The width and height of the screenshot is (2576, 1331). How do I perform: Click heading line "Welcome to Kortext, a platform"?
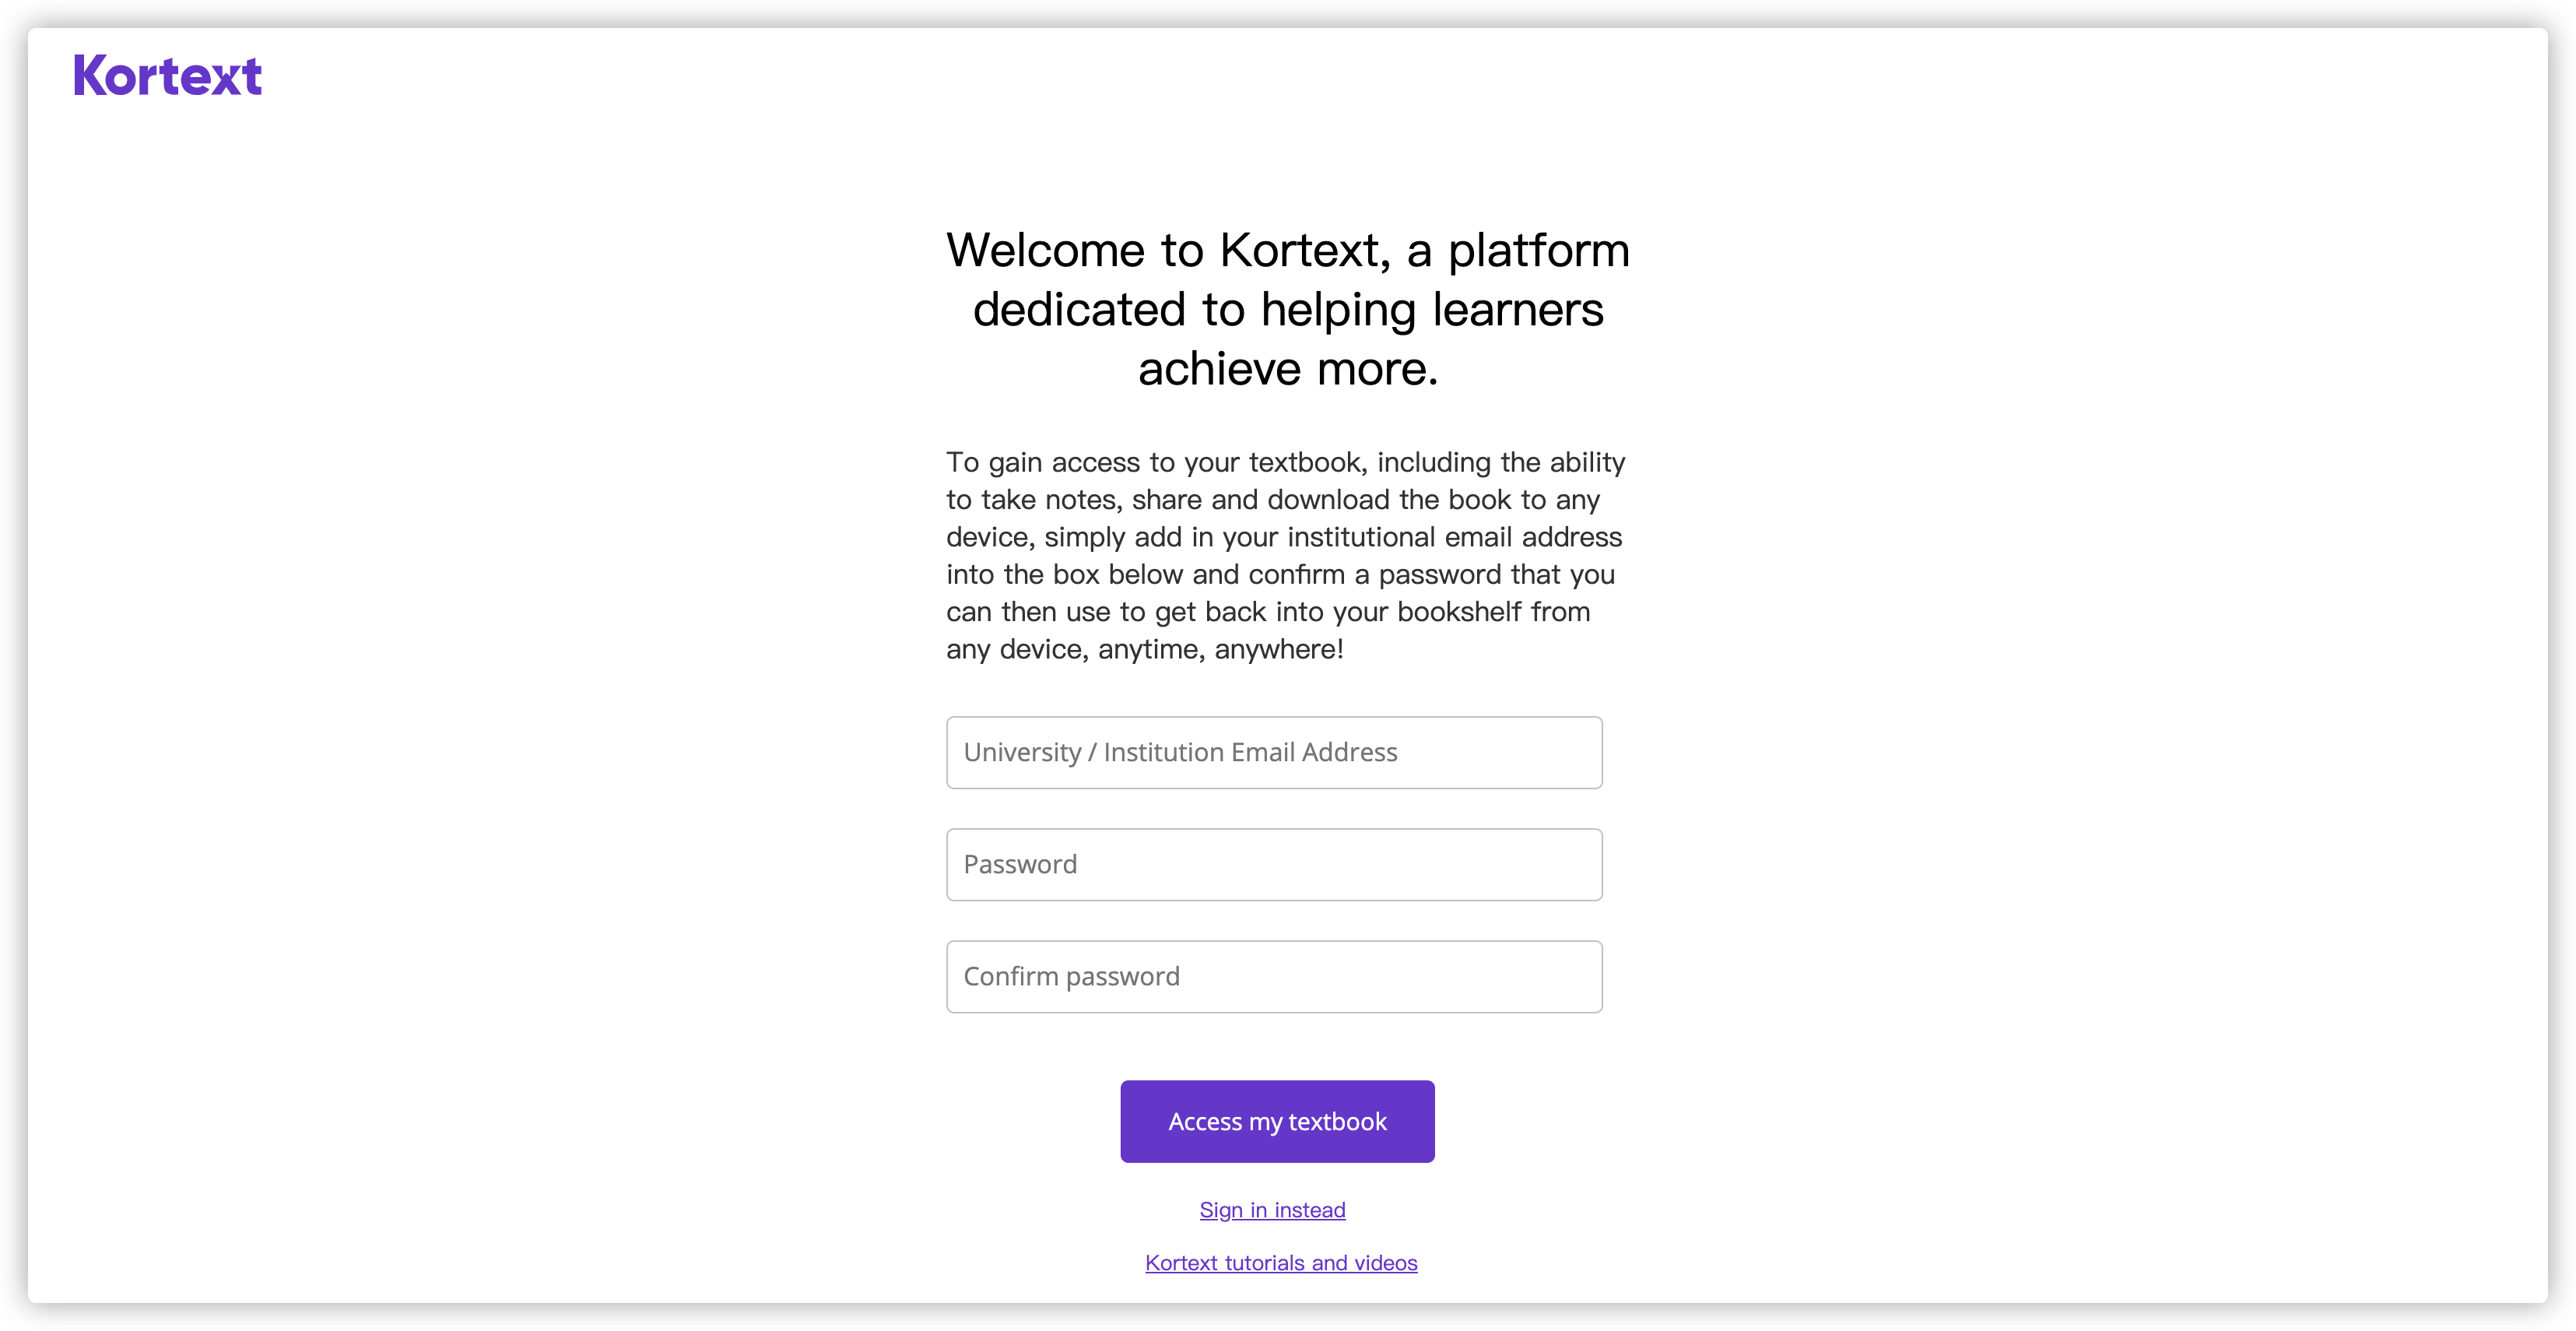[1288, 250]
